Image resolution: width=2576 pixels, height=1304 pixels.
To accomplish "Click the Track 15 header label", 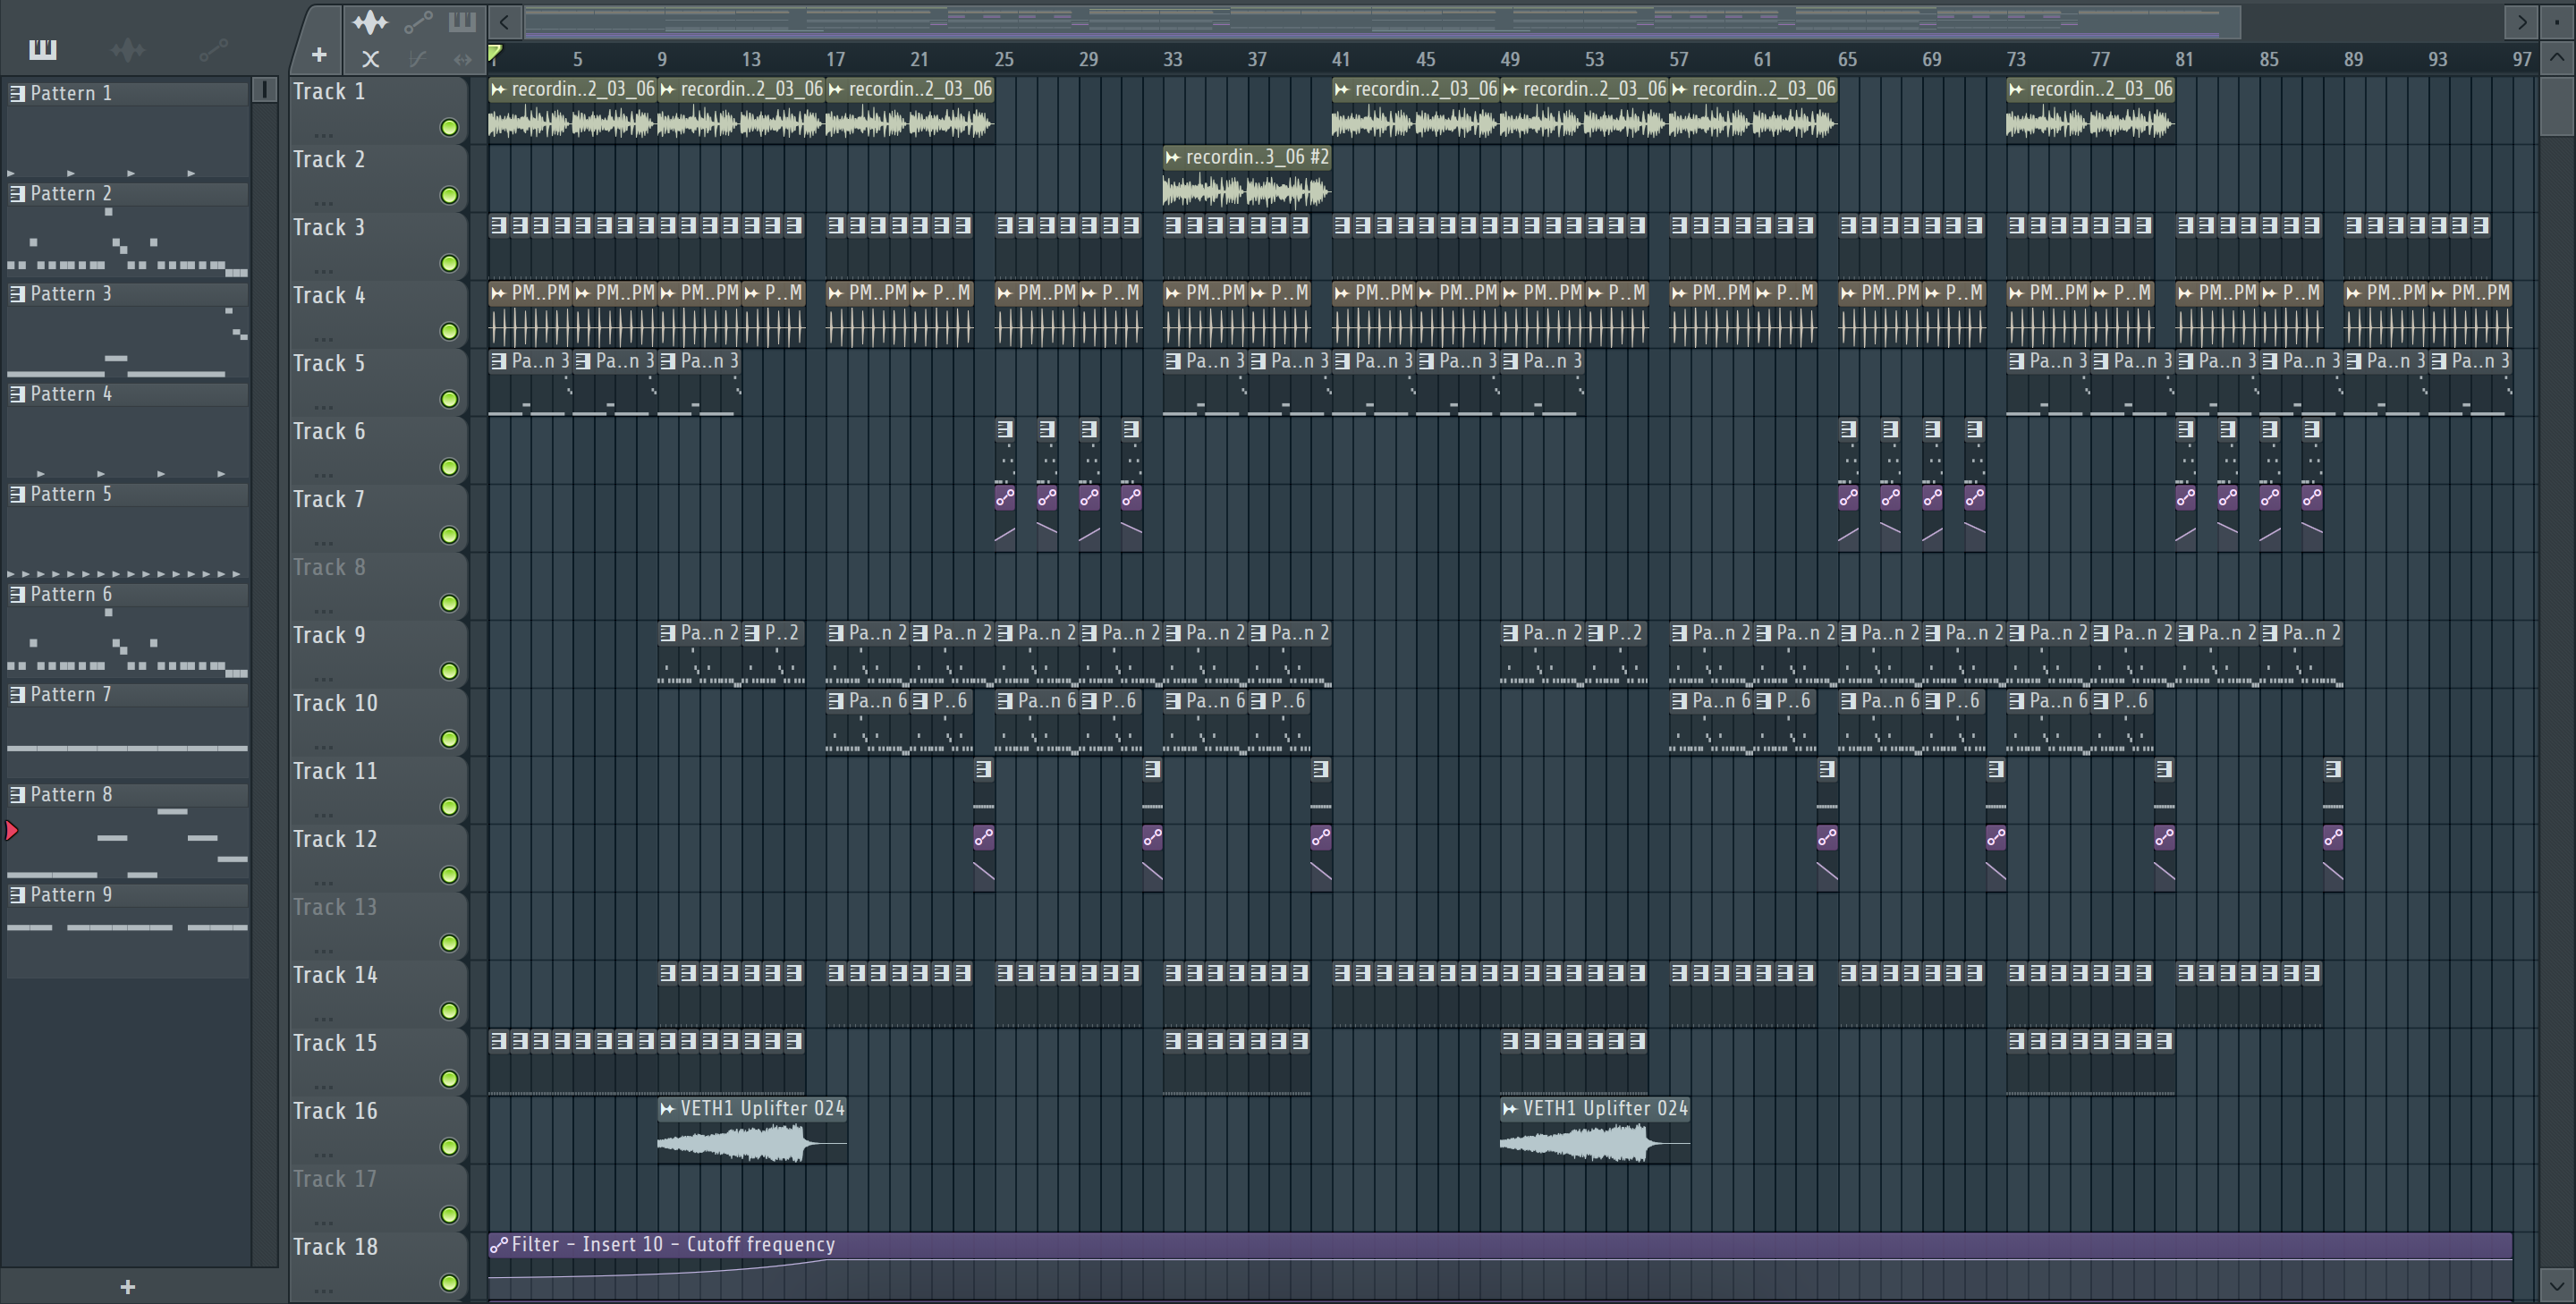I will point(335,1043).
